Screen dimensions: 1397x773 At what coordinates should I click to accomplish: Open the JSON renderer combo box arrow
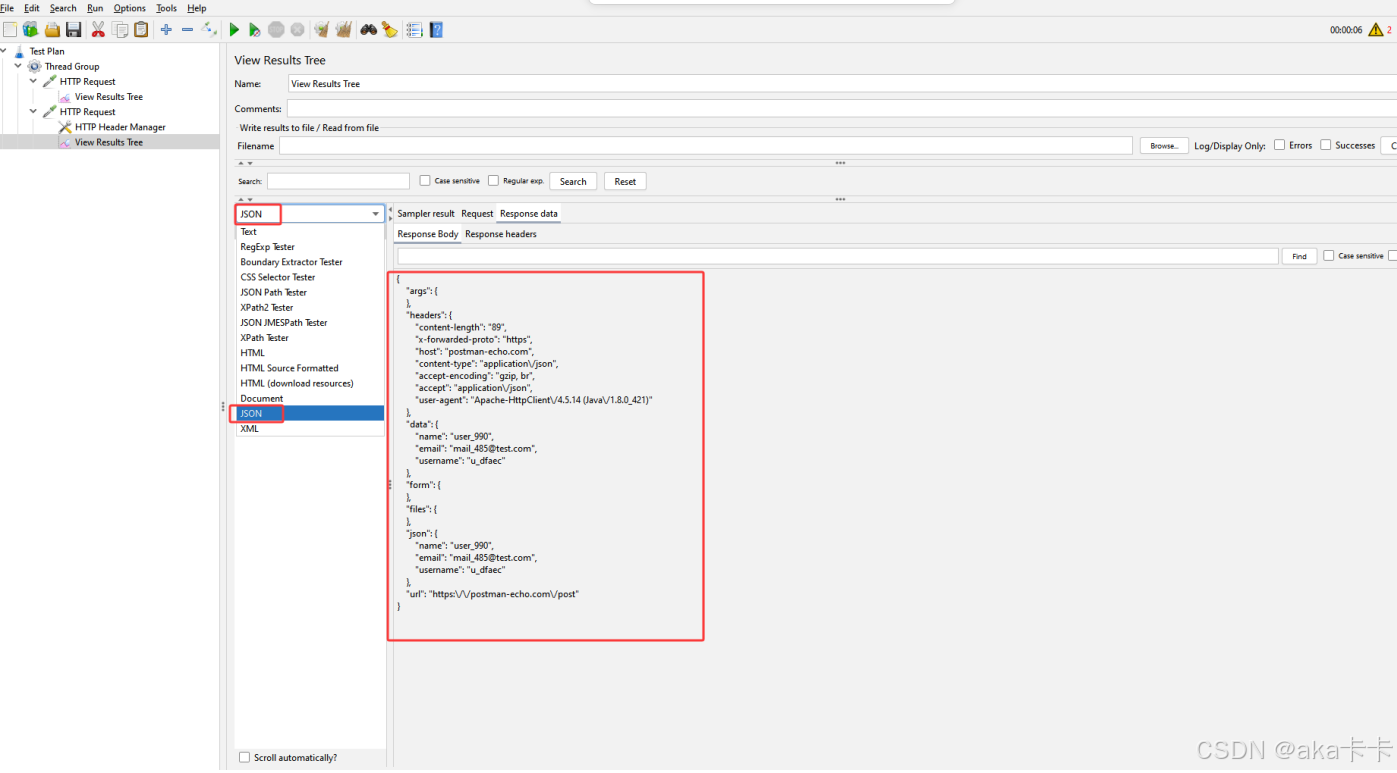pyautogui.click(x=376, y=214)
